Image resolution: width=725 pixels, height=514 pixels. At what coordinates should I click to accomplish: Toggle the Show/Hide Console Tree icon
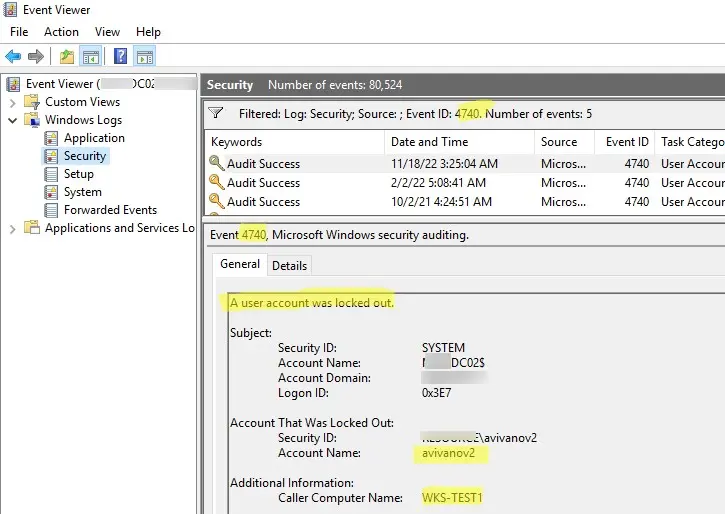(x=90, y=56)
